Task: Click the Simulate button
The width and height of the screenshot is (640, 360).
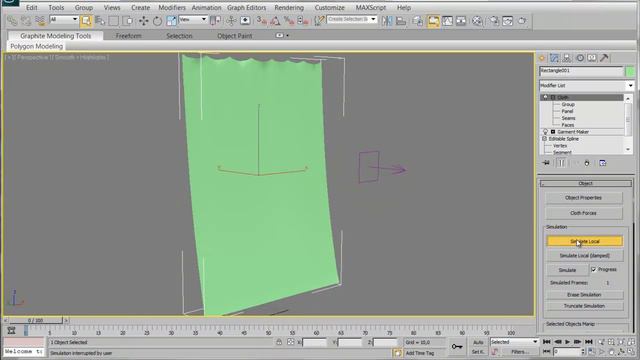Action: click(x=567, y=270)
